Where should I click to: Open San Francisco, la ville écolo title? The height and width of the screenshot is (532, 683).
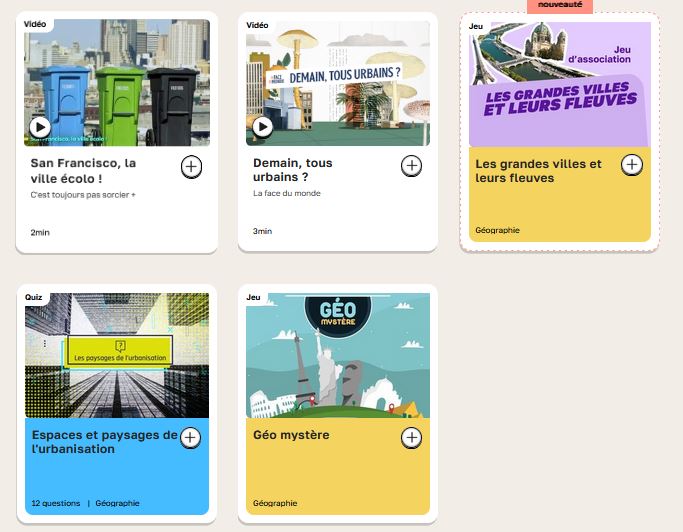click(83, 171)
